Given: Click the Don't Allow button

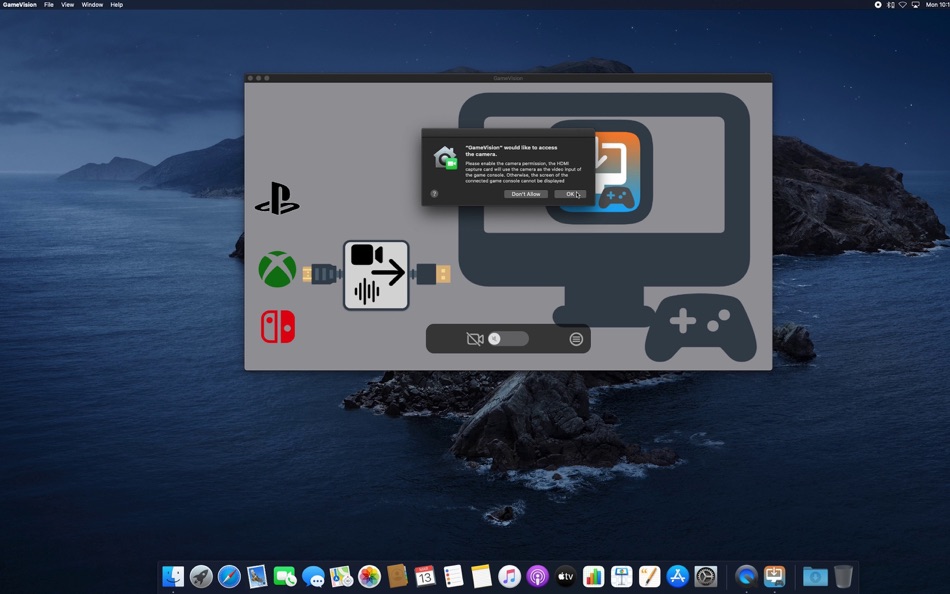Looking at the screenshot, I should pos(526,194).
